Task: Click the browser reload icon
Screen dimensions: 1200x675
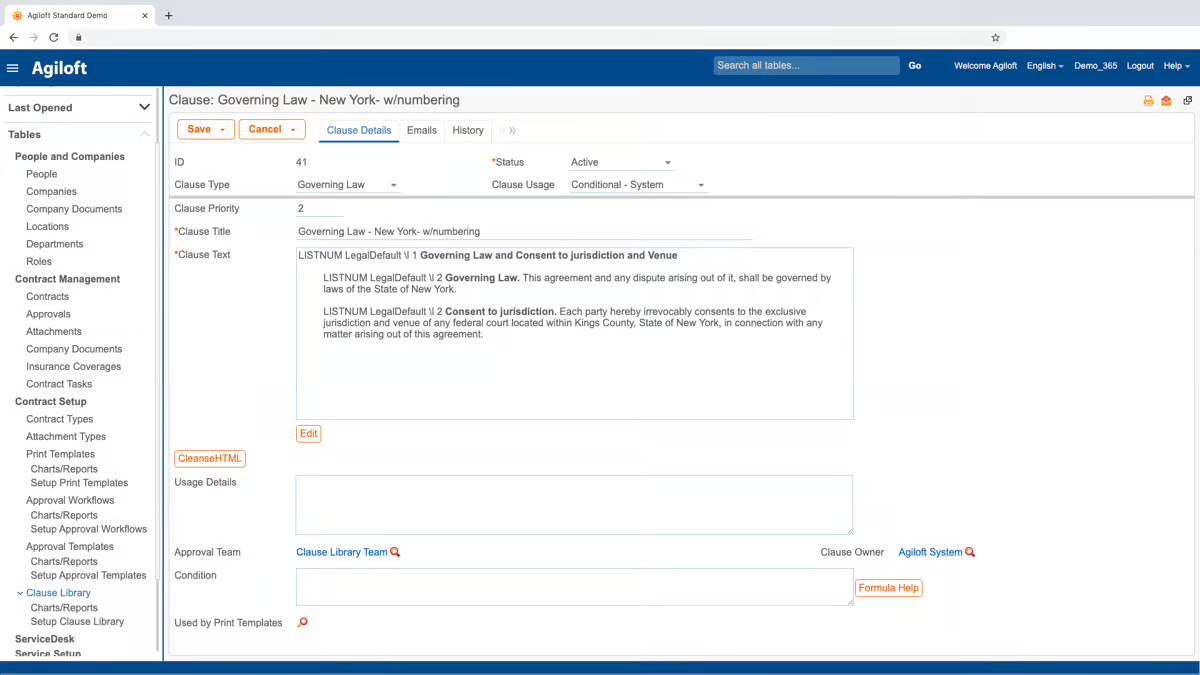Action: 53,37
